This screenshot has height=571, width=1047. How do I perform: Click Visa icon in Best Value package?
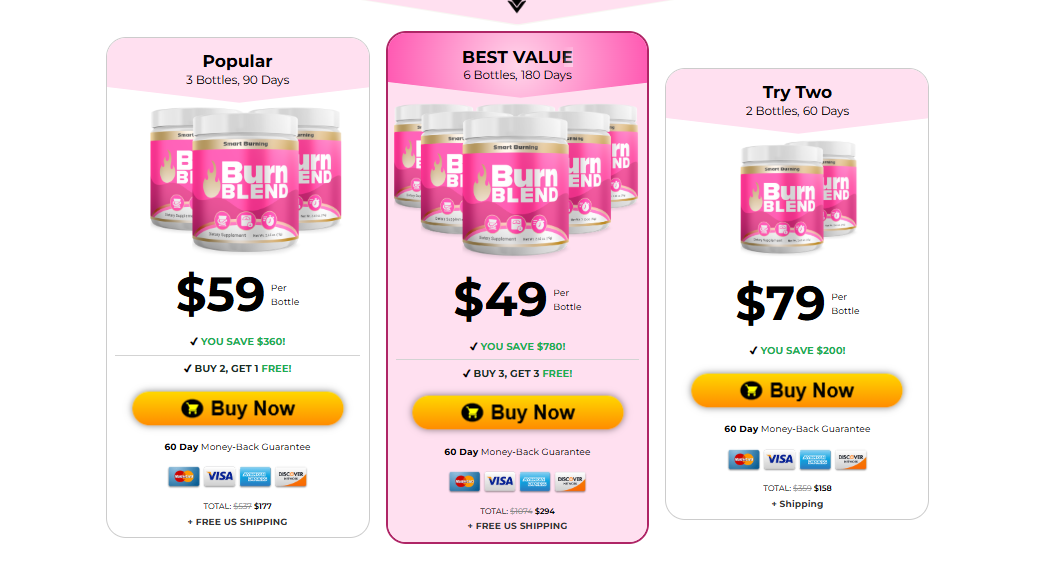pos(499,481)
